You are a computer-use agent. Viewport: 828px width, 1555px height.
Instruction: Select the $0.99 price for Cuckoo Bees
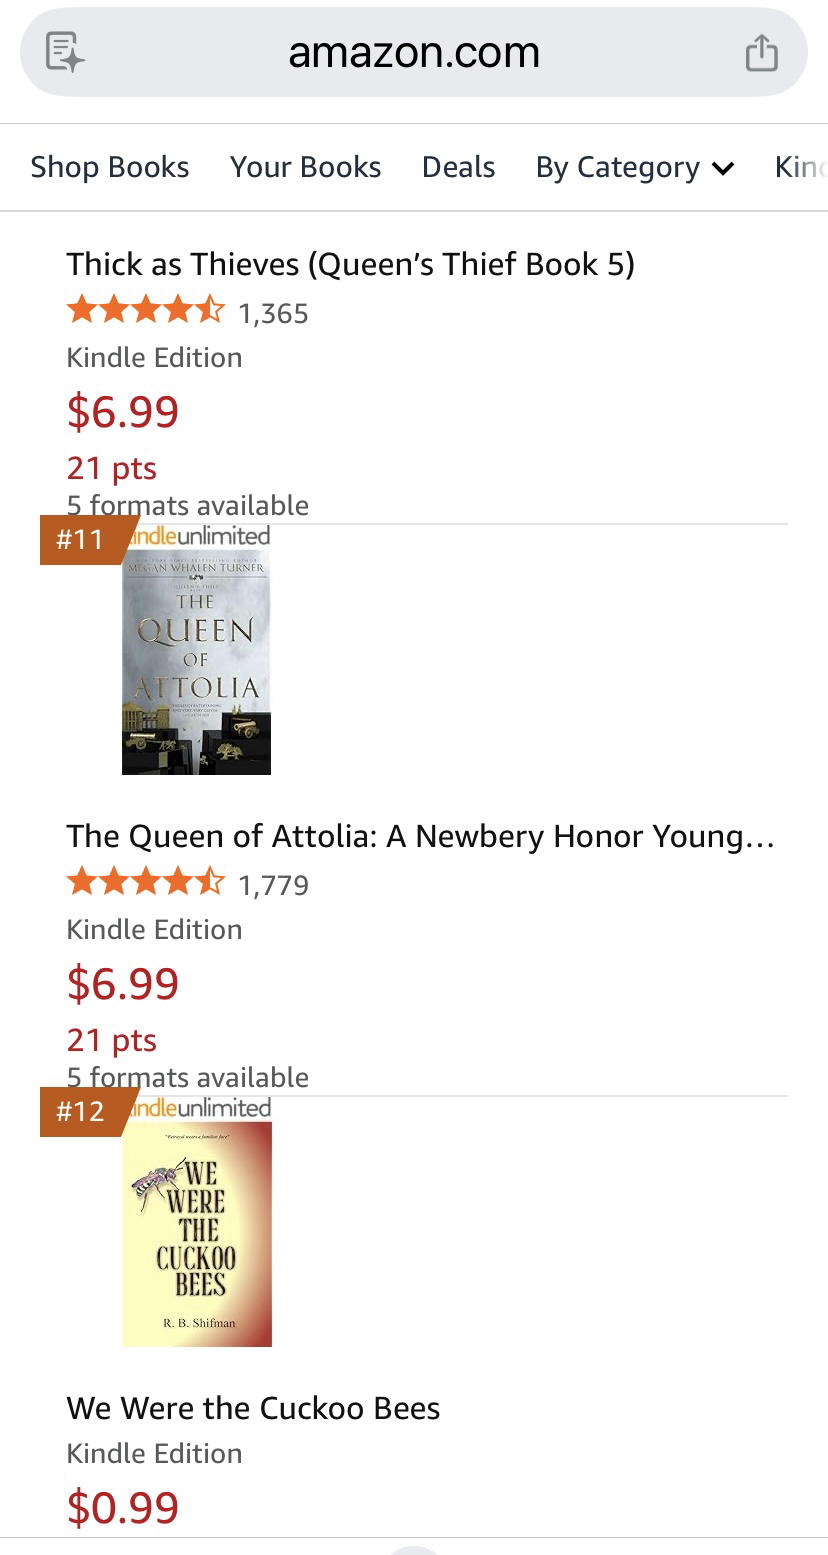click(x=123, y=1507)
